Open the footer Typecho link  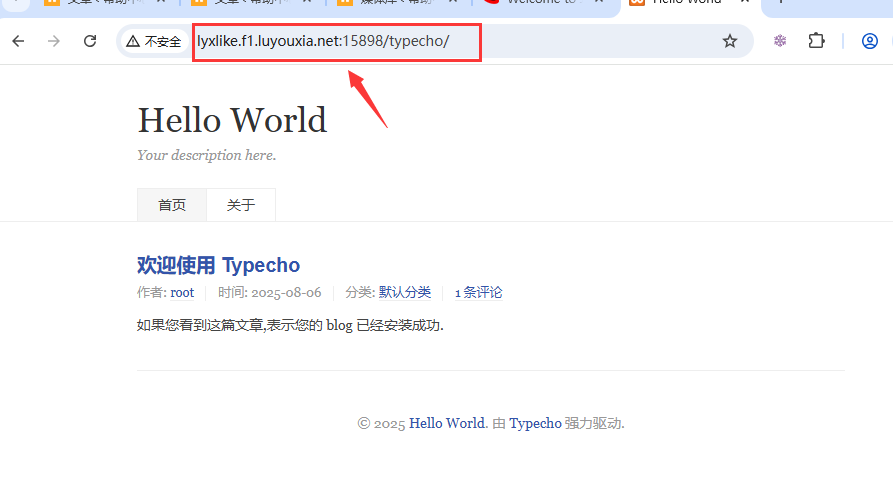(x=535, y=424)
